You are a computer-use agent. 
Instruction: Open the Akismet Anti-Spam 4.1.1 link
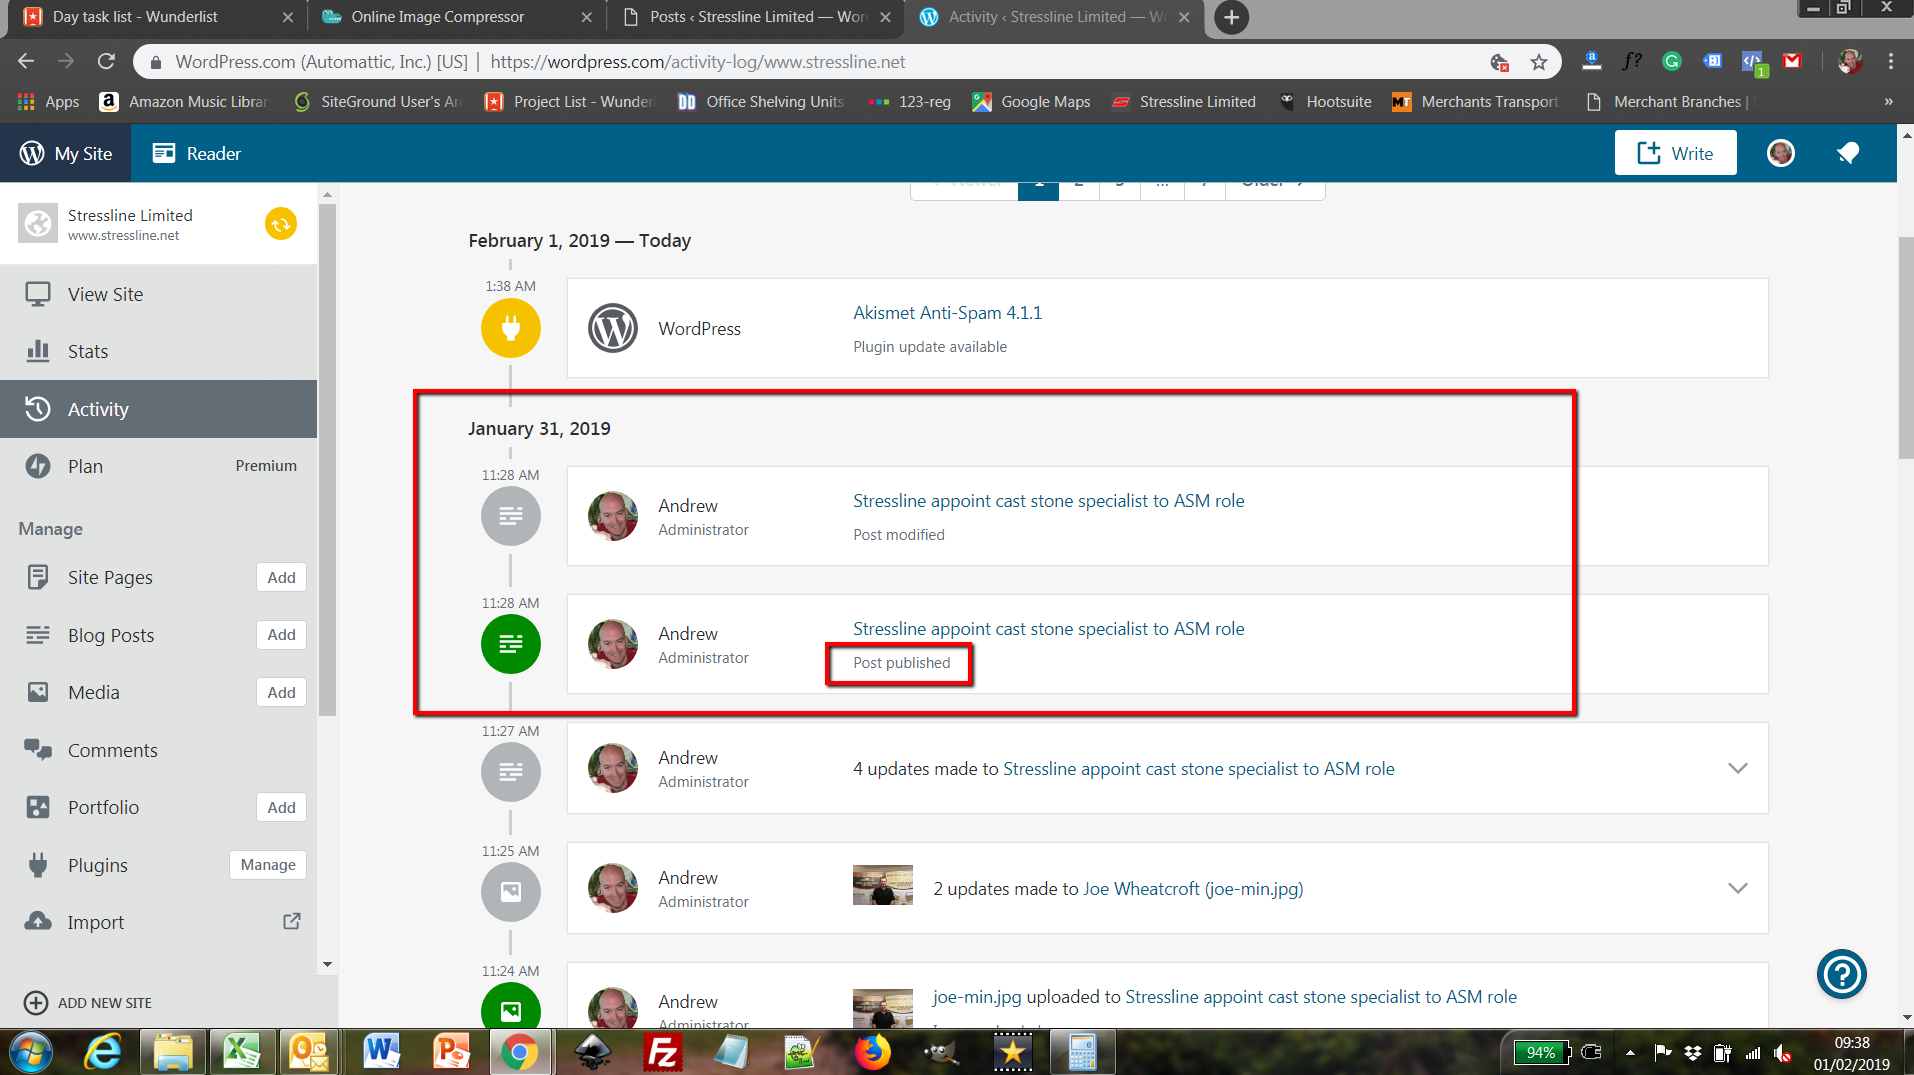[x=947, y=313]
